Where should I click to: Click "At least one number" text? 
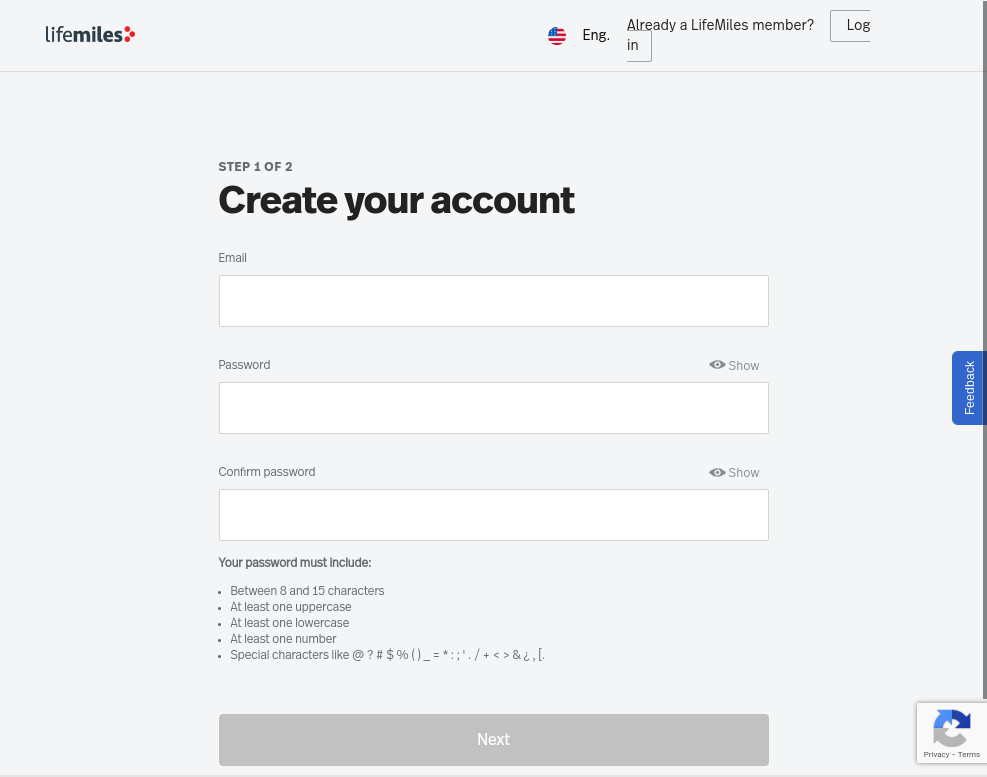click(x=283, y=638)
